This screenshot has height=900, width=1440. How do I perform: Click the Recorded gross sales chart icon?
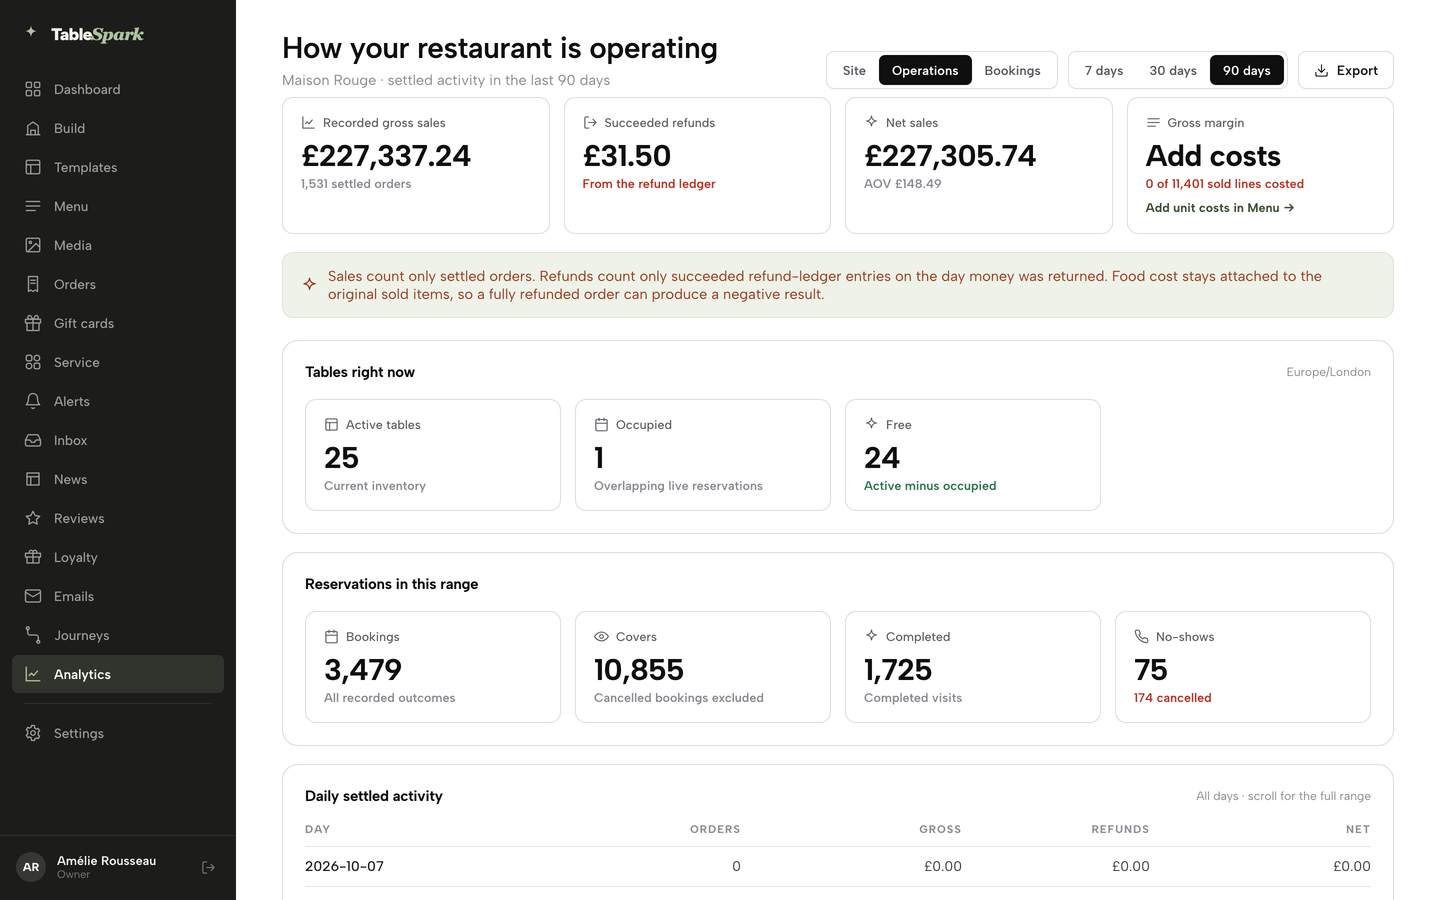pos(308,122)
